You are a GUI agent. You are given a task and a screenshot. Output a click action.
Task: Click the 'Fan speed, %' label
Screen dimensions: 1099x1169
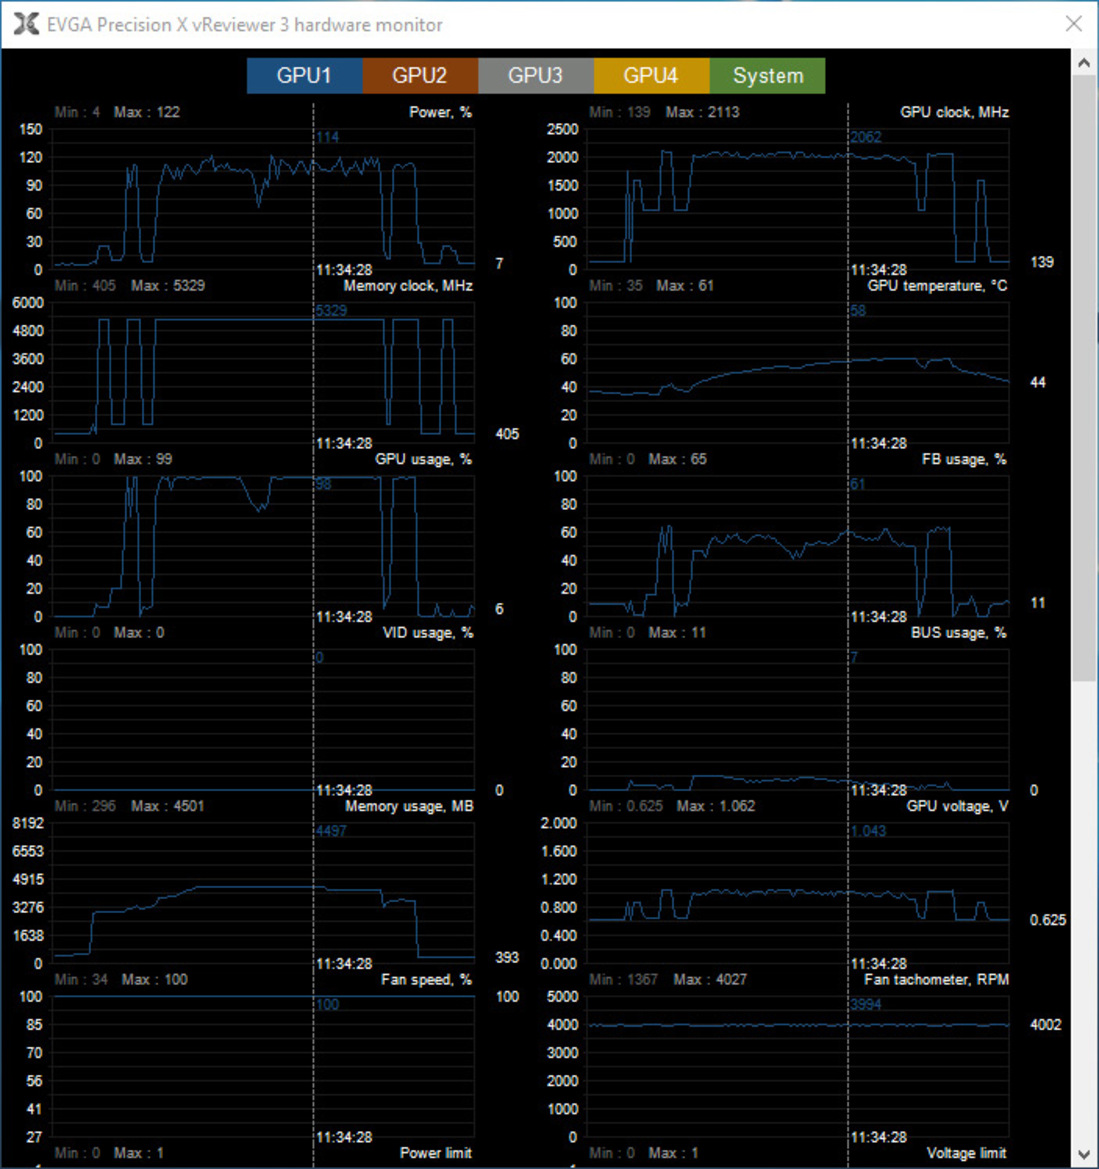(x=426, y=980)
